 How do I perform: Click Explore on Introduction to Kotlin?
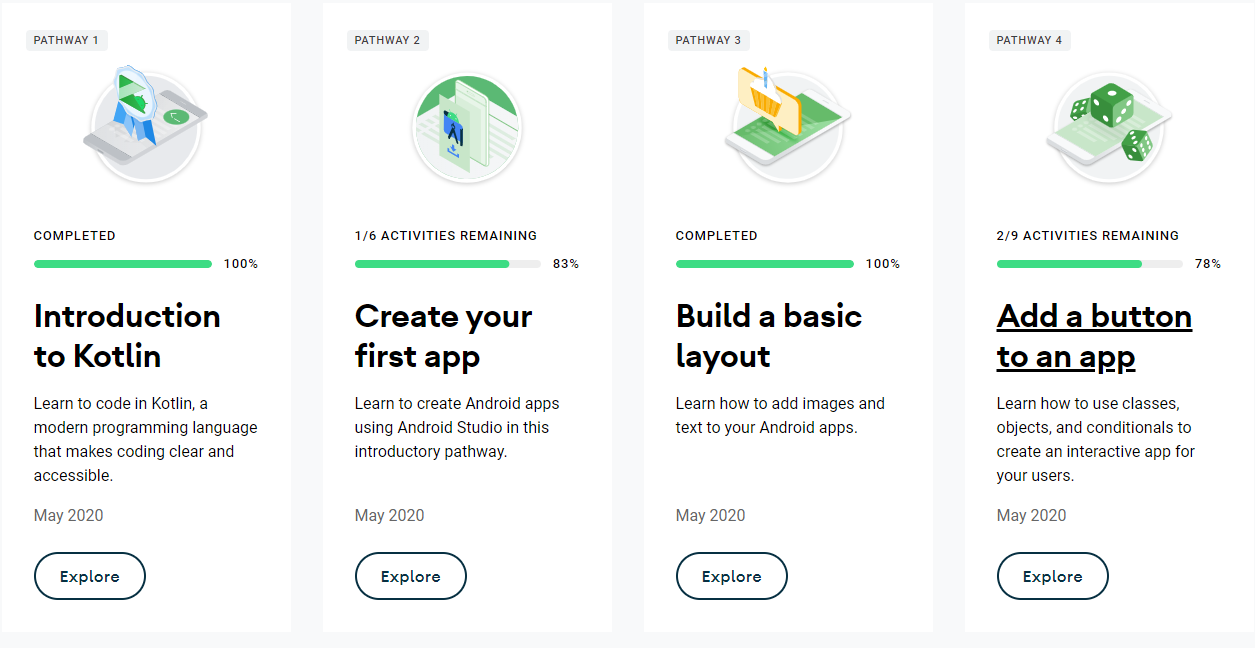[x=89, y=576]
